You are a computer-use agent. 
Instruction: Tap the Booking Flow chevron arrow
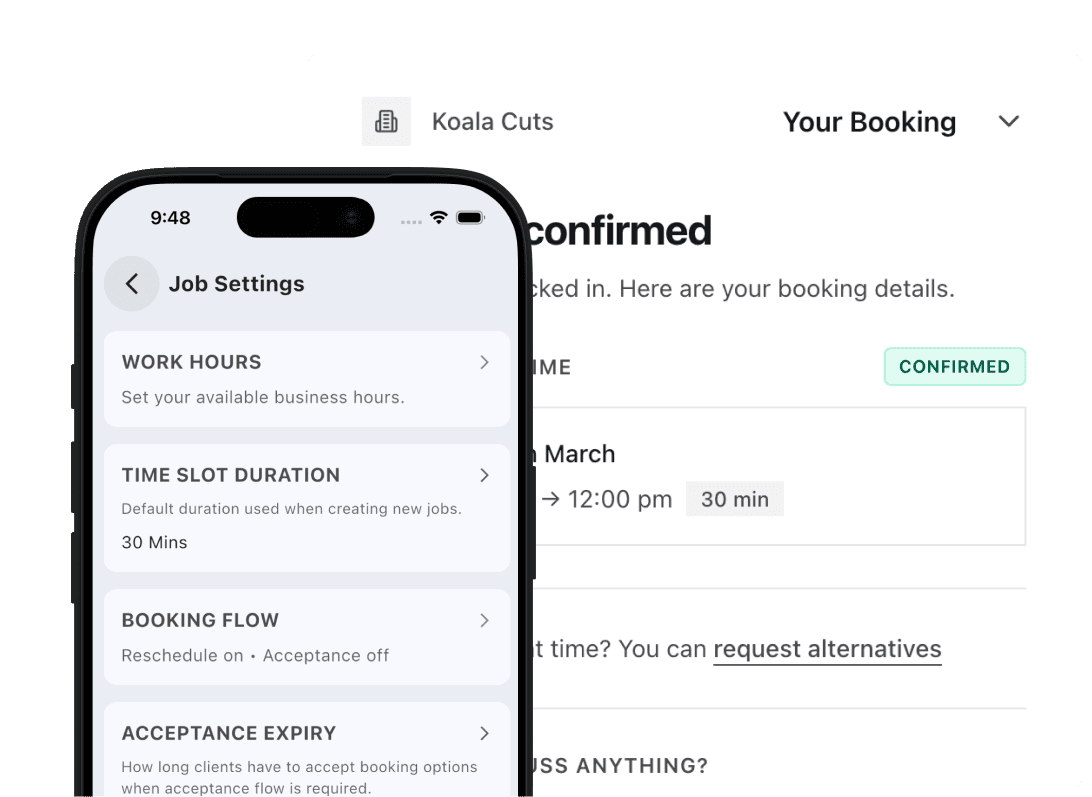pyautogui.click(x=484, y=620)
